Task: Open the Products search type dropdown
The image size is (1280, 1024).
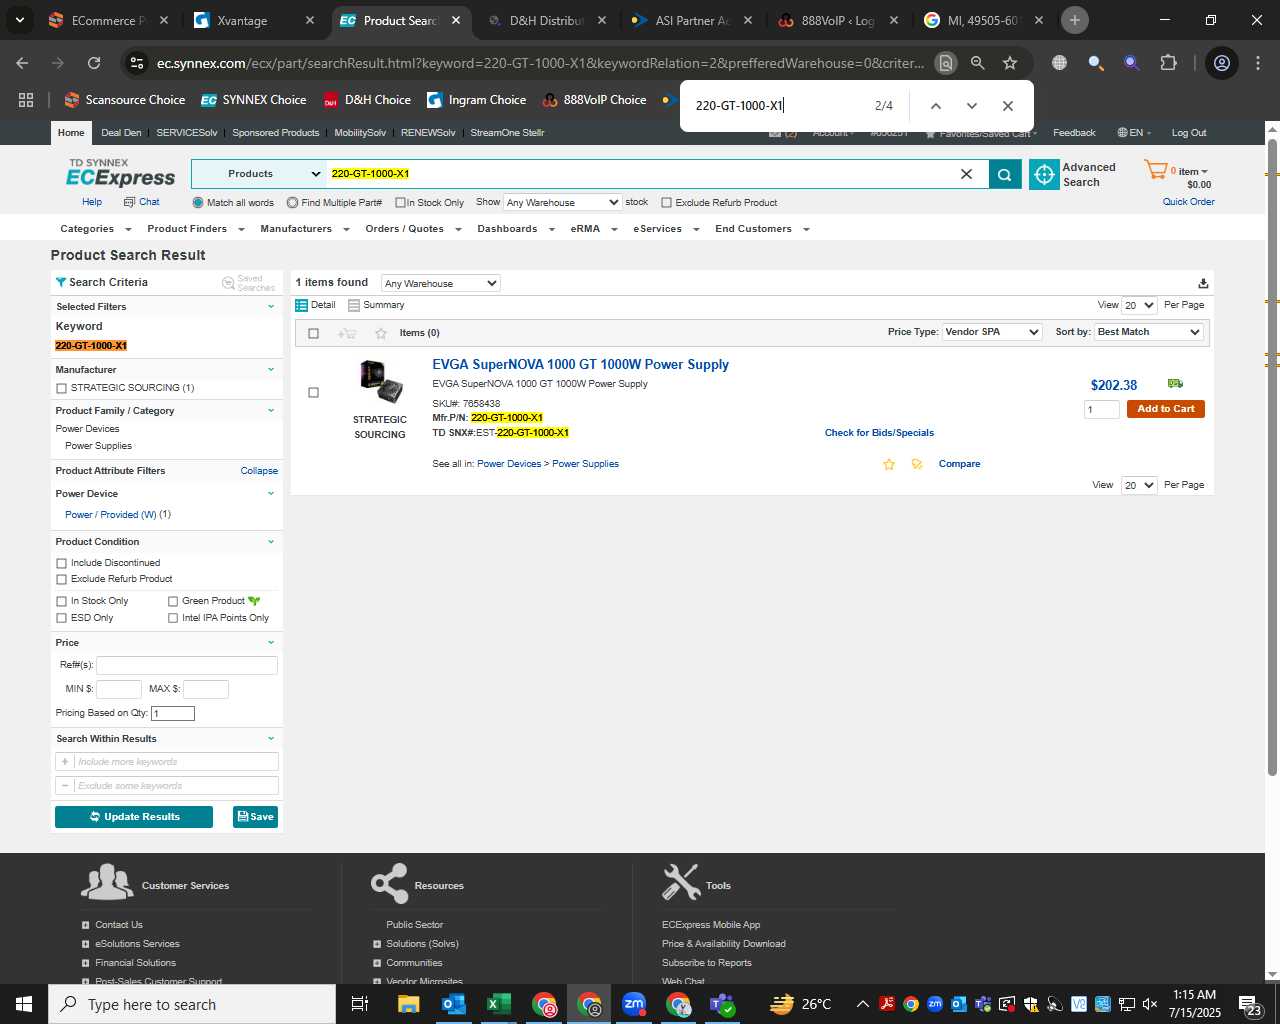Action: pos(258,174)
